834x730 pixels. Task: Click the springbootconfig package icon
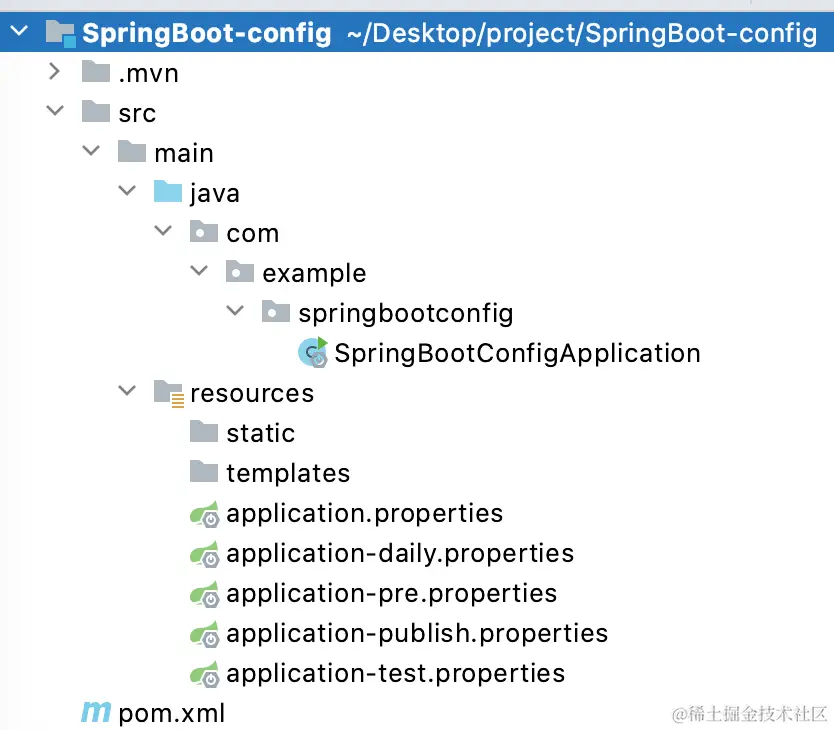pyautogui.click(x=276, y=313)
